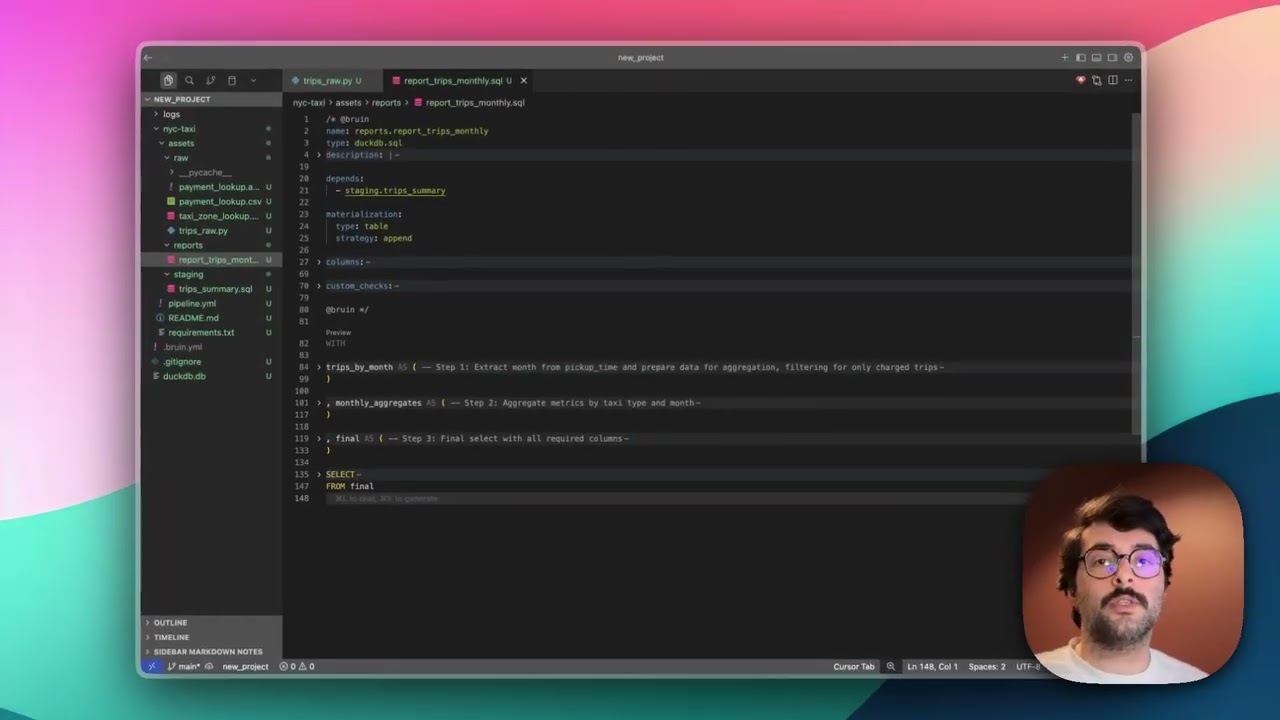Open errors and warnings count in status bar
The width and height of the screenshot is (1280, 720).
297,666
